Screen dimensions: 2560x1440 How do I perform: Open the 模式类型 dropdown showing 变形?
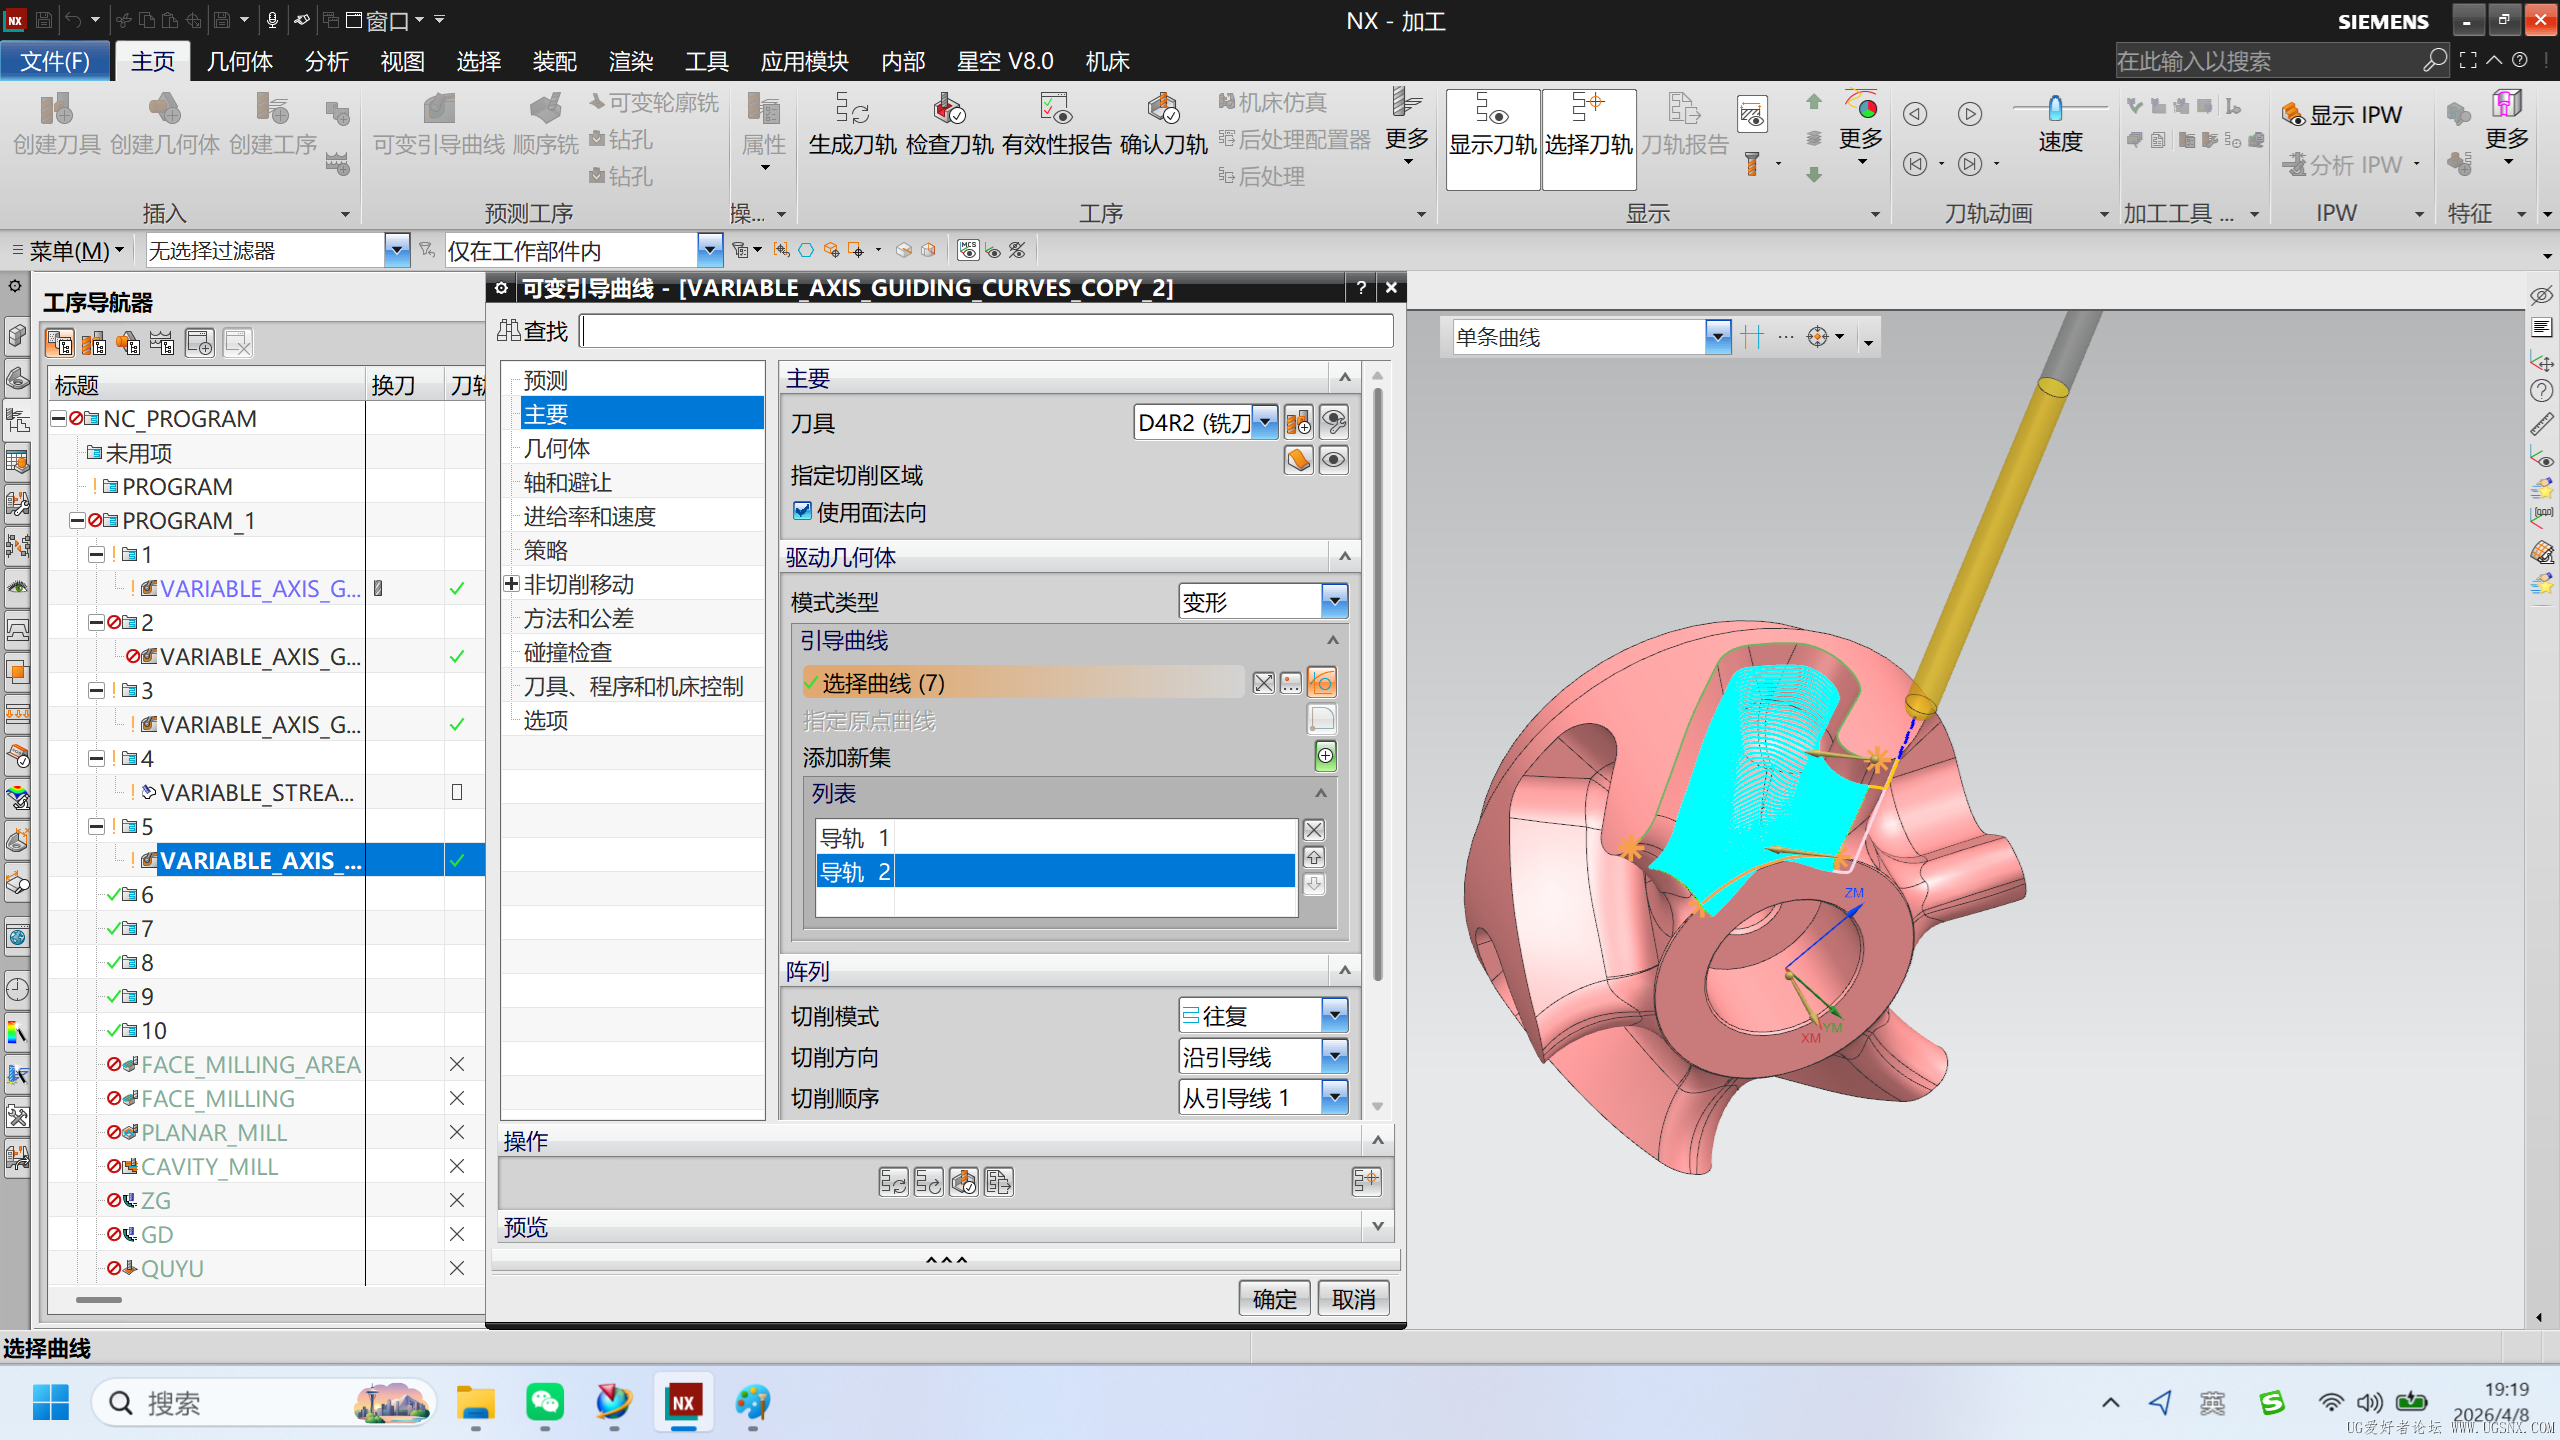tap(1334, 602)
